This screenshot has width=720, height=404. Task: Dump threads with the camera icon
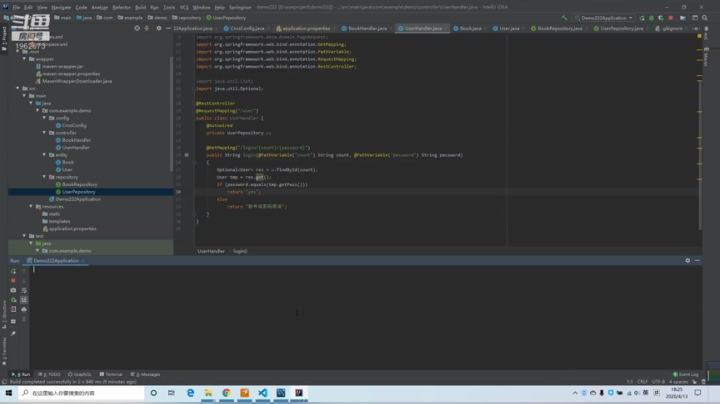coord(13,290)
